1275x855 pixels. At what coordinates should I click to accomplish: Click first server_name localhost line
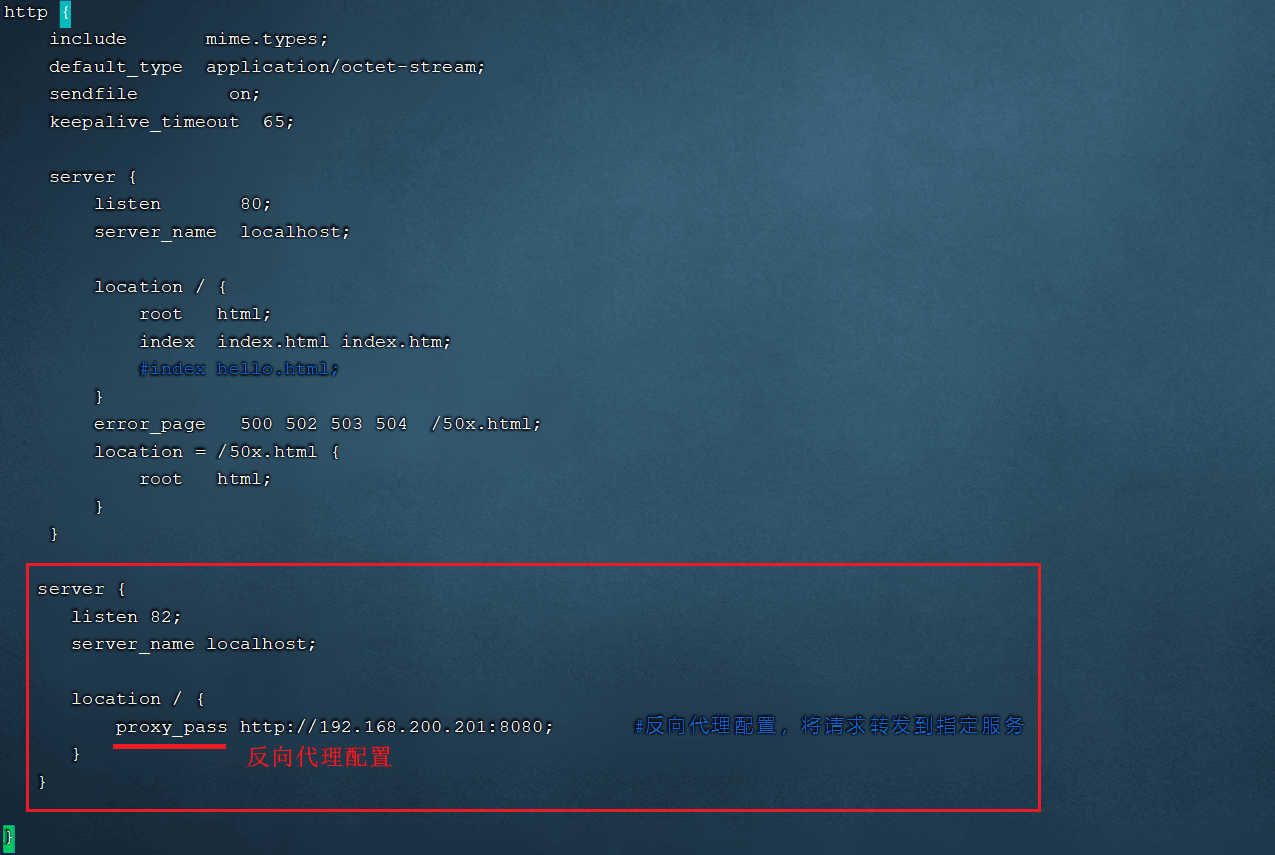click(223, 232)
